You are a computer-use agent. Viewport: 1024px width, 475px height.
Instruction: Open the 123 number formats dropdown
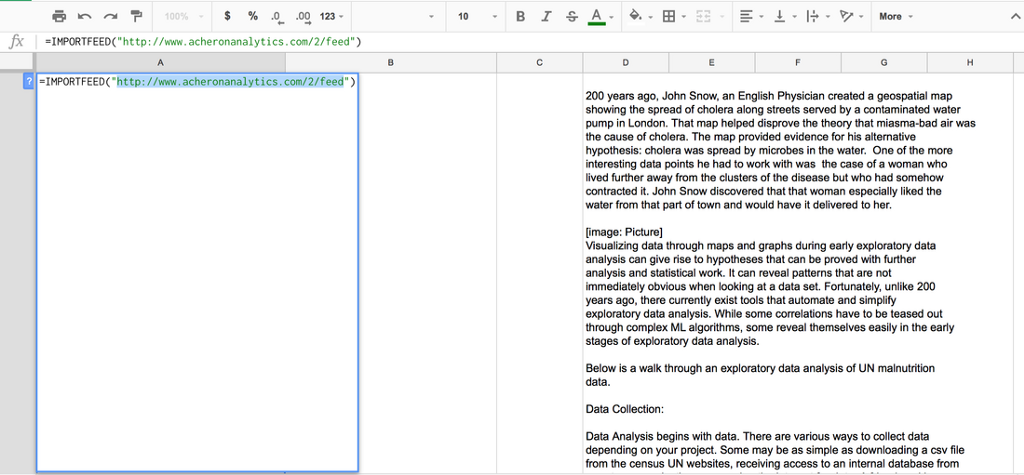(x=332, y=17)
